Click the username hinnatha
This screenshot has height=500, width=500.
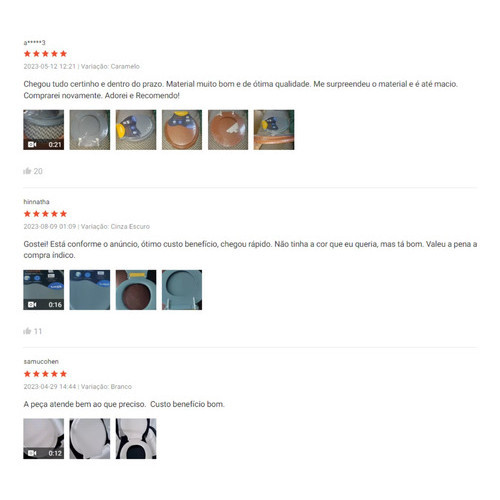[36, 202]
